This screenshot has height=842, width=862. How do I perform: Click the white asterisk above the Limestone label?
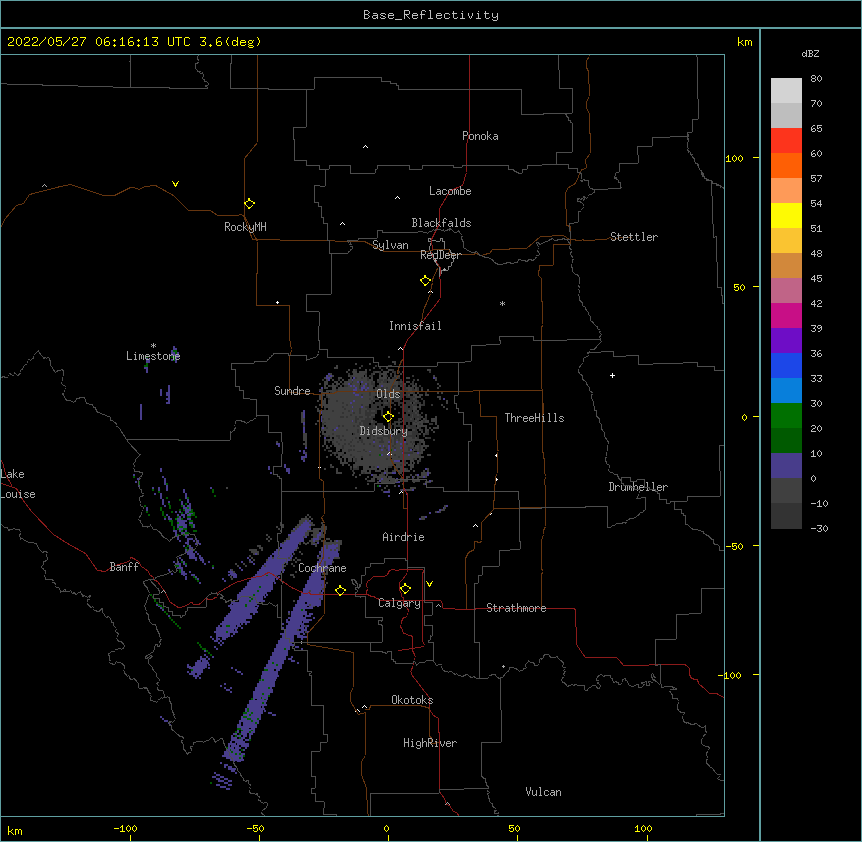click(153, 346)
